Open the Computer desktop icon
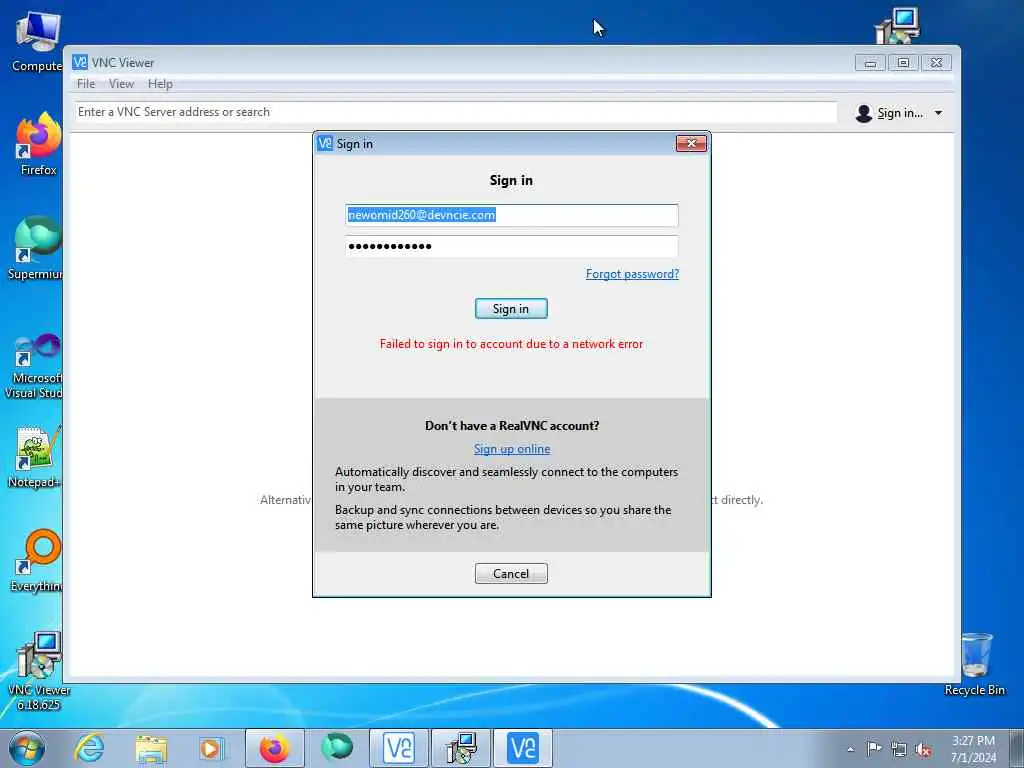The image size is (1024, 768). 37,40
